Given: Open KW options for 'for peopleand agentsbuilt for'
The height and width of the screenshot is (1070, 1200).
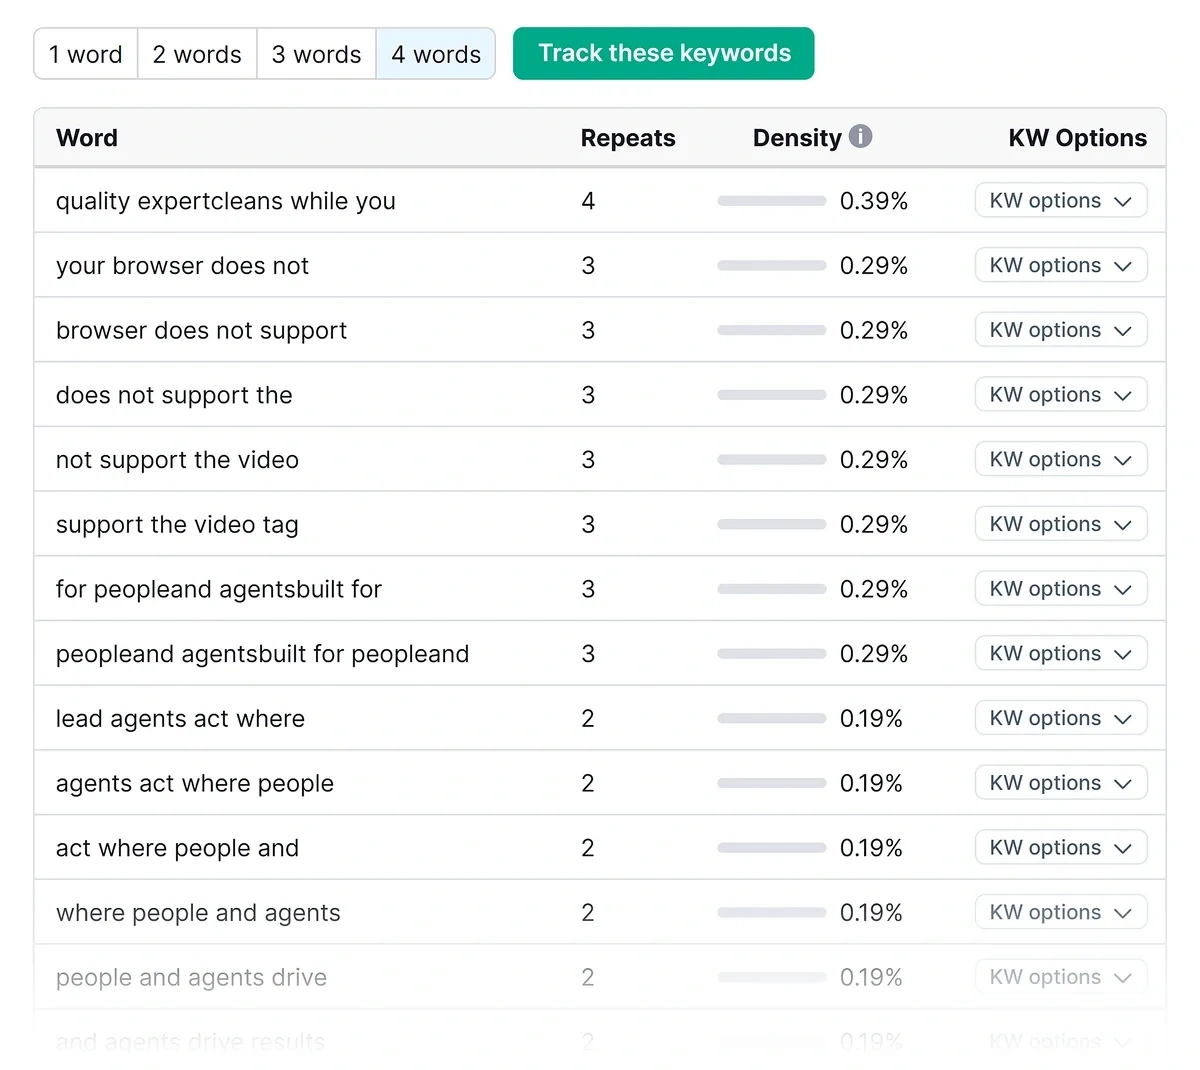Looking at the screenshot, I should [1061, 588].
